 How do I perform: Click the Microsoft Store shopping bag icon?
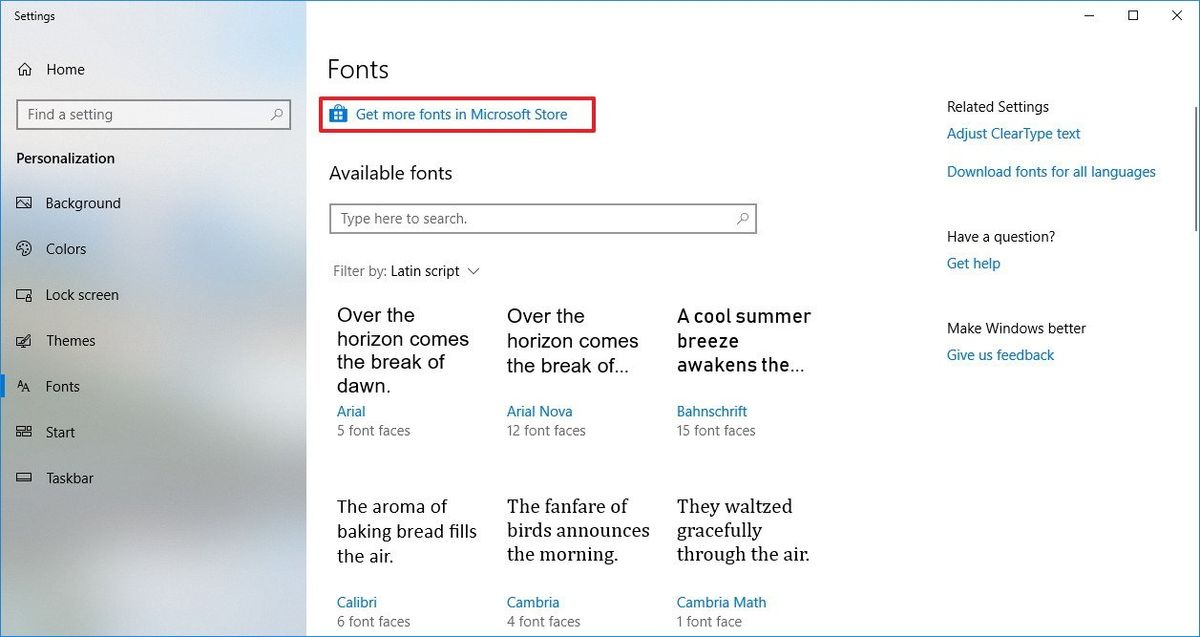[337, 114]
